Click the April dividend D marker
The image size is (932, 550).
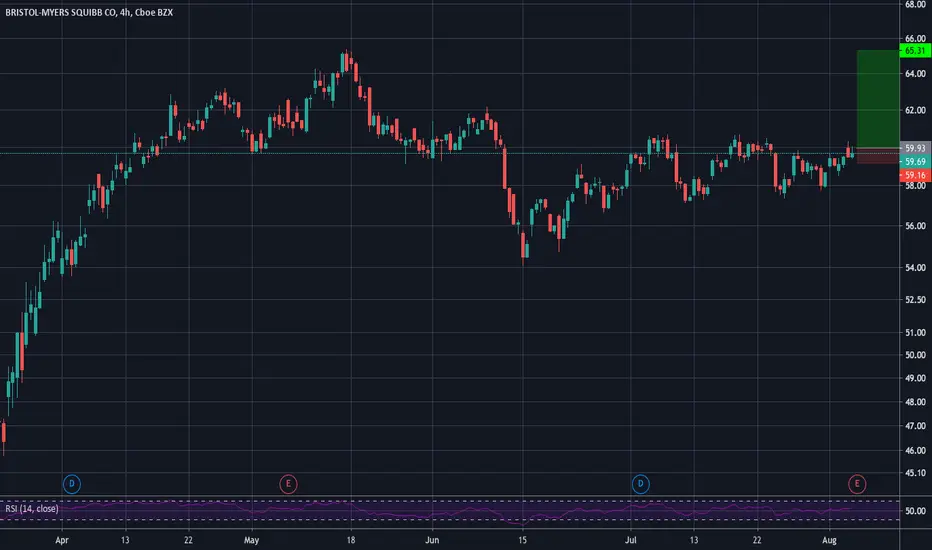(x=71, y=484)
